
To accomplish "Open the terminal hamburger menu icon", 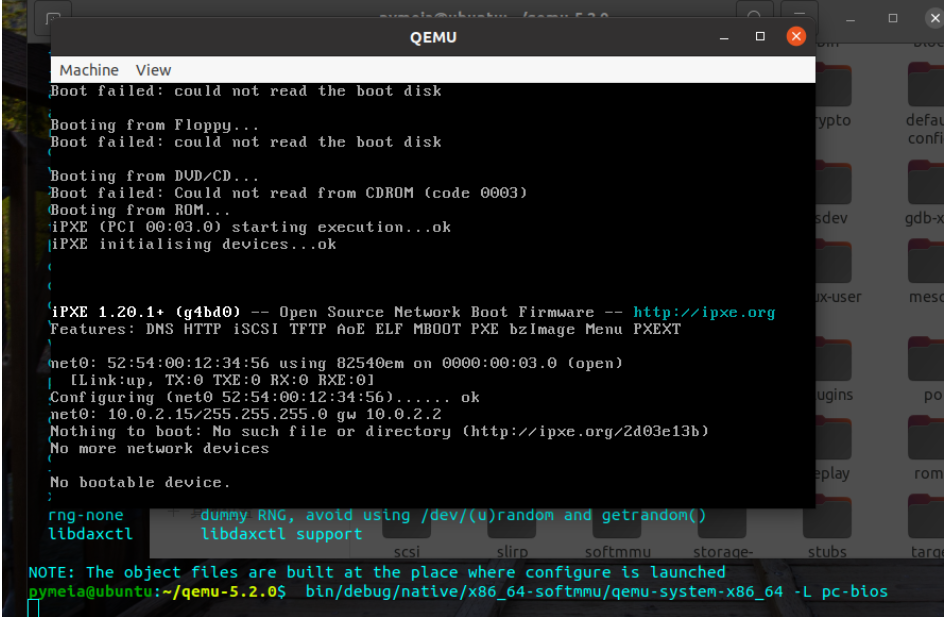I will (x=799, y=13).
